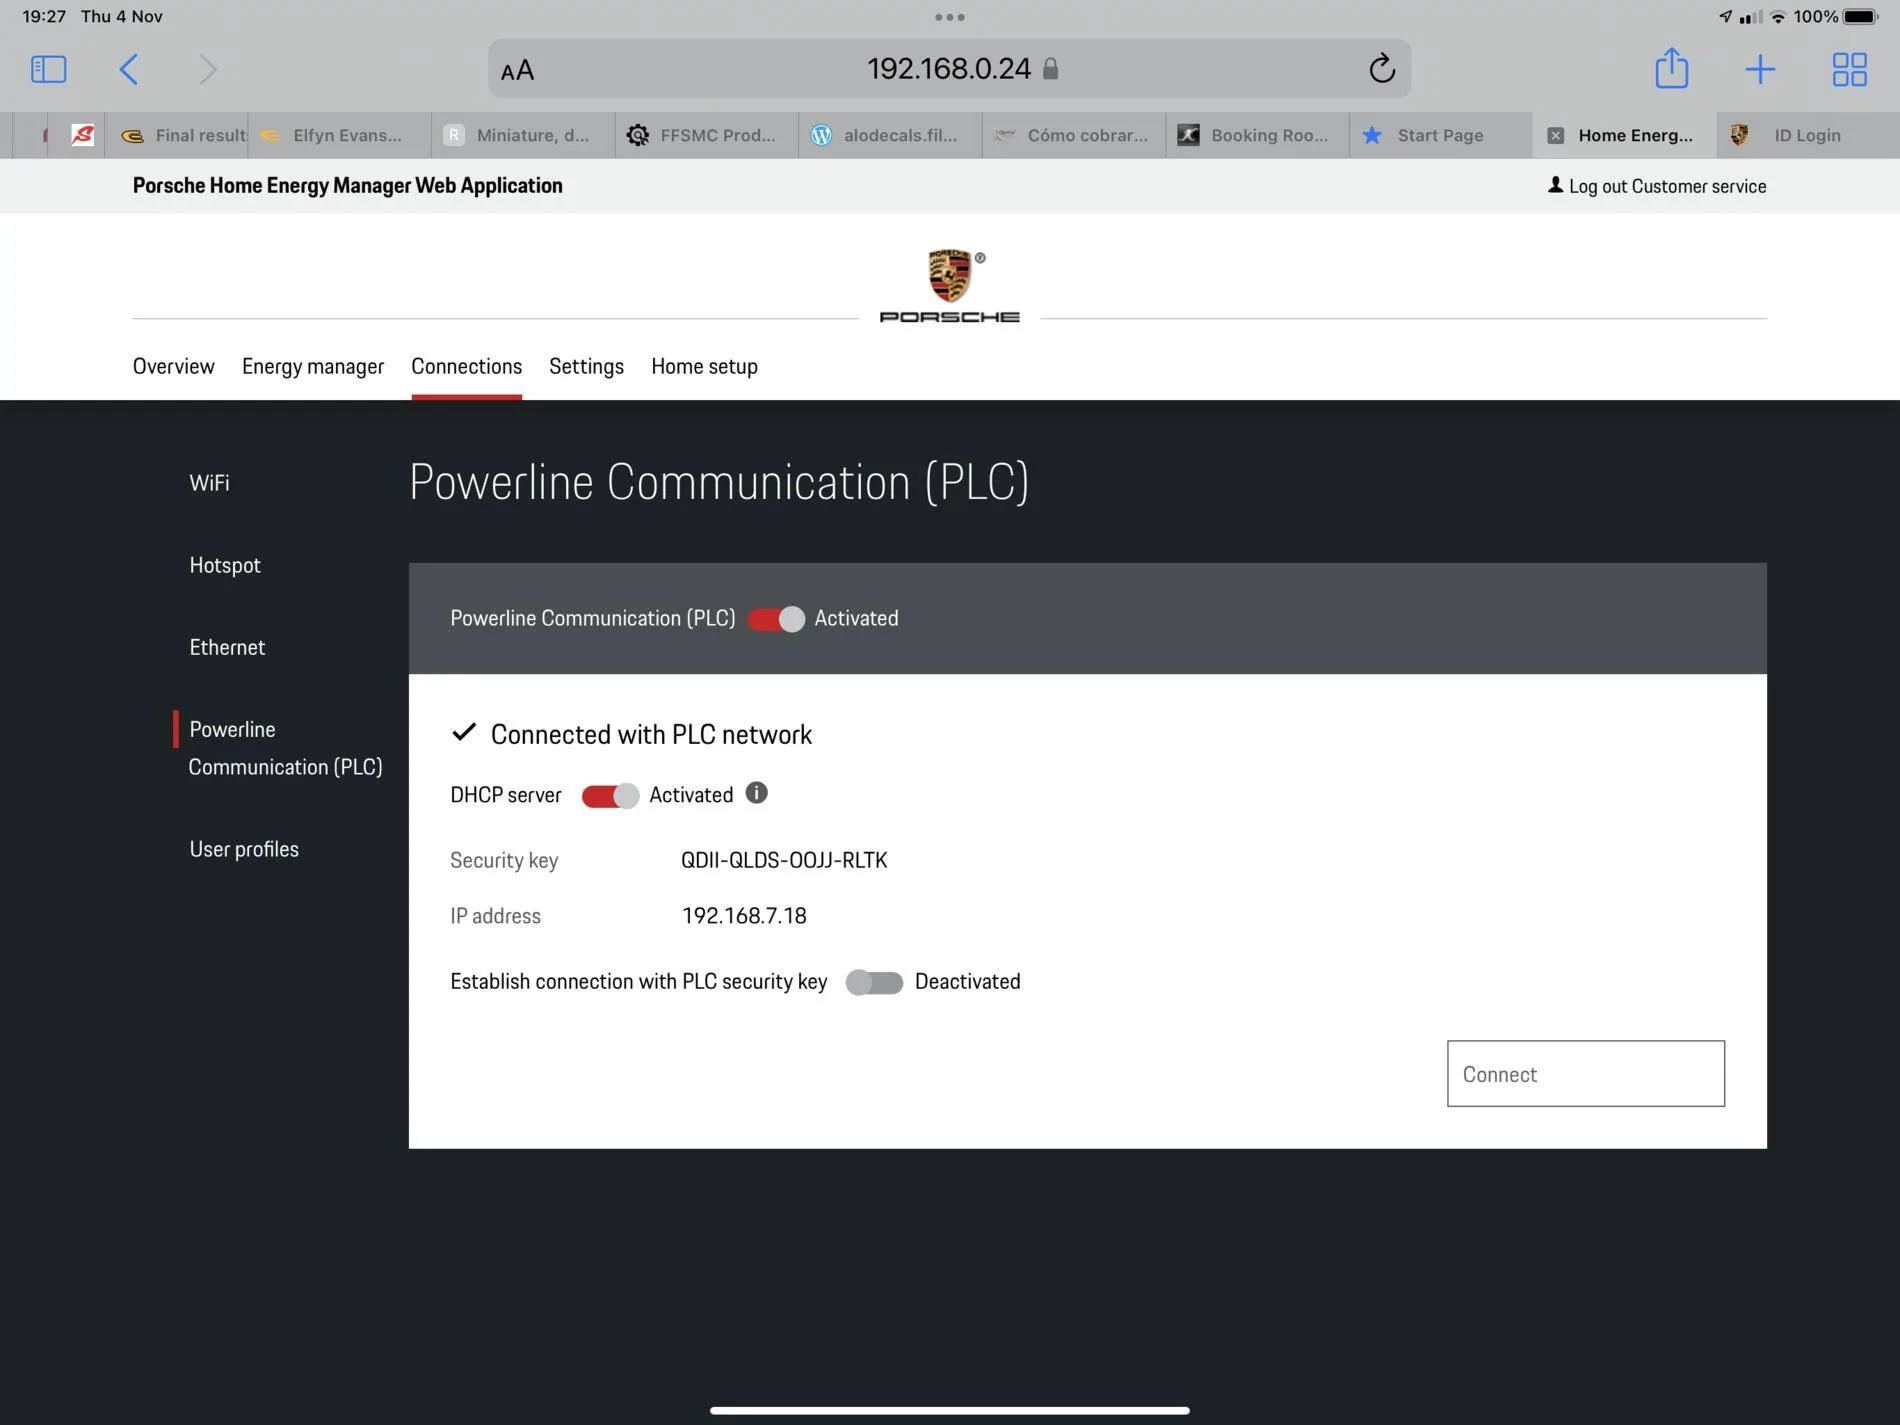The image size is (1900, 1425).
Task: Open the Share sheet
Action: coord(1671,67)
